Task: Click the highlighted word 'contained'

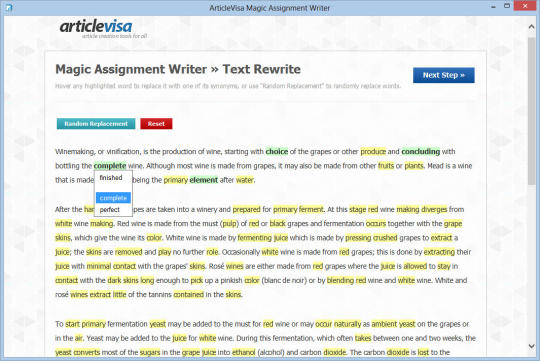Action: [x=188, y=294]
